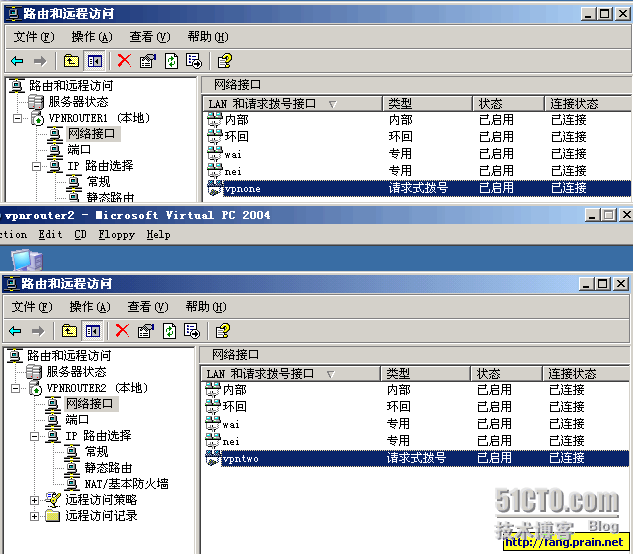
Task: Click the Virtual PC computer icon below menu
Action: pos(27,260)
